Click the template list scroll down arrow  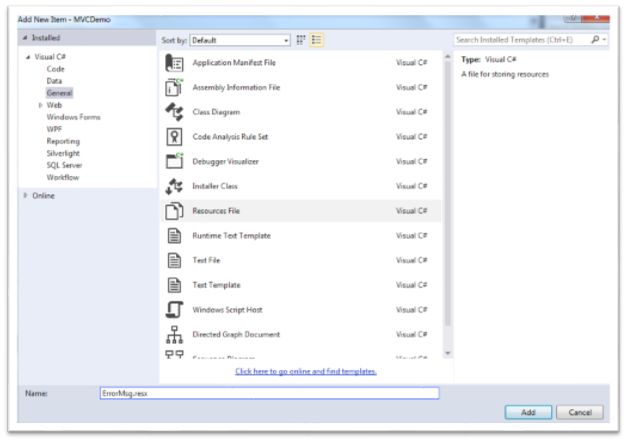[447, 353]
